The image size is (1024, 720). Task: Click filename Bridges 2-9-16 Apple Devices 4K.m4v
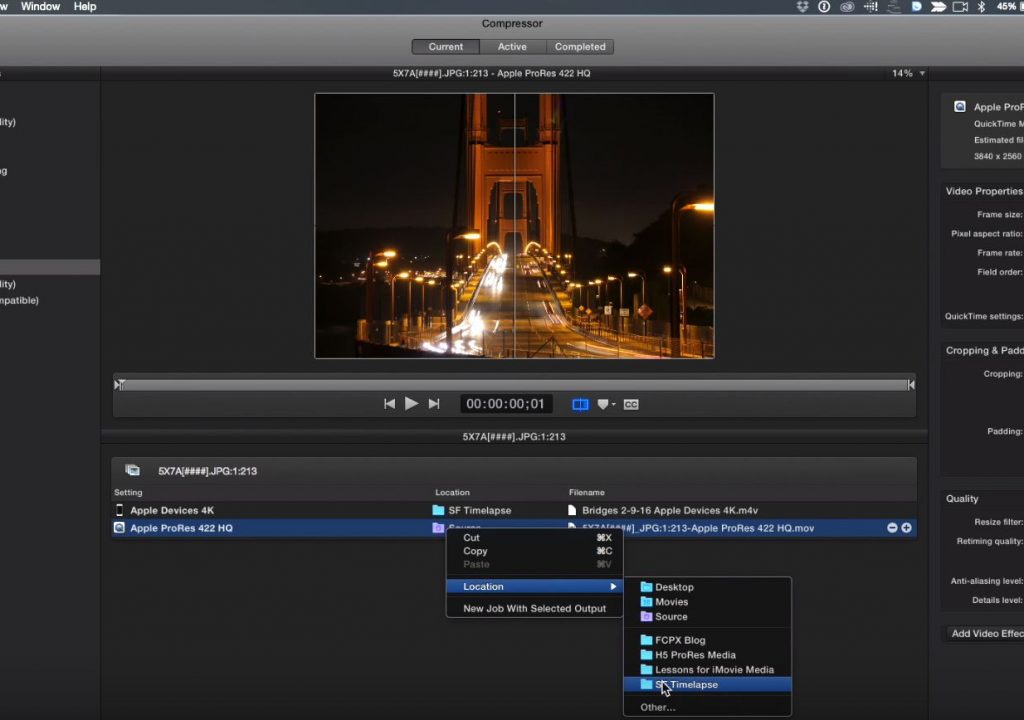pos(670,510)
